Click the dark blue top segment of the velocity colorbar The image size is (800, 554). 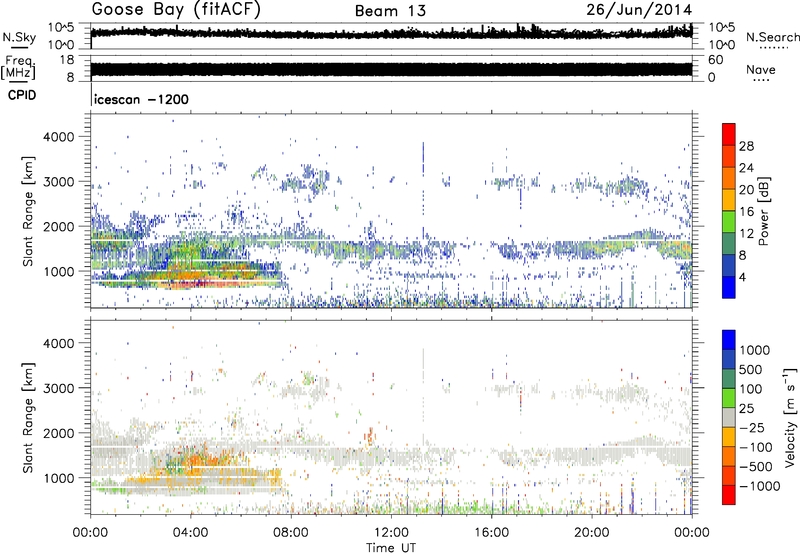coord(729,340)
